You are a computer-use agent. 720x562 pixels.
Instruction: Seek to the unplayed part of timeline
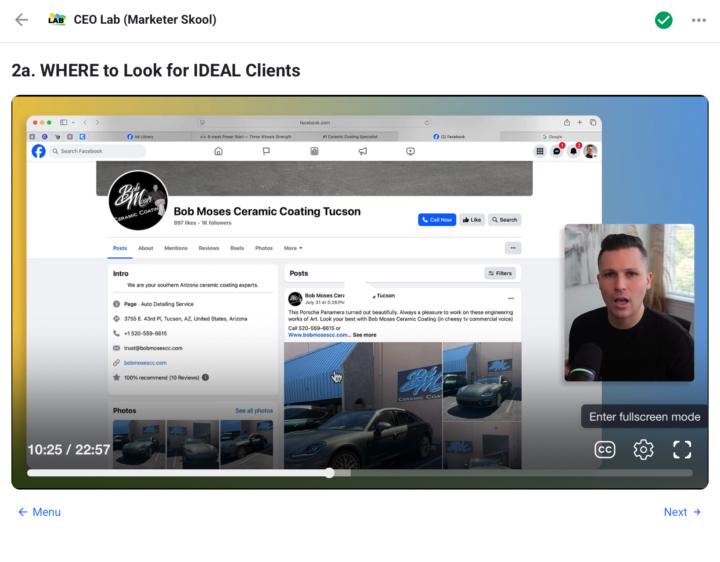point(521,473)
